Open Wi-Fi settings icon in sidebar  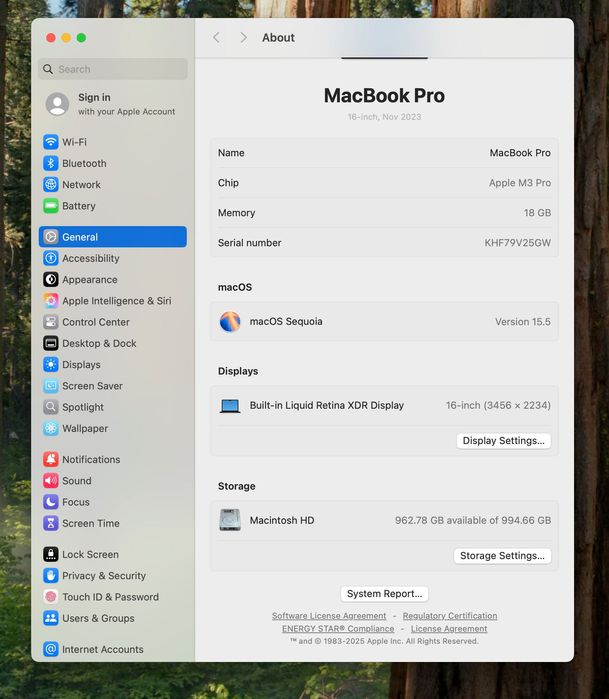[51, 142]
